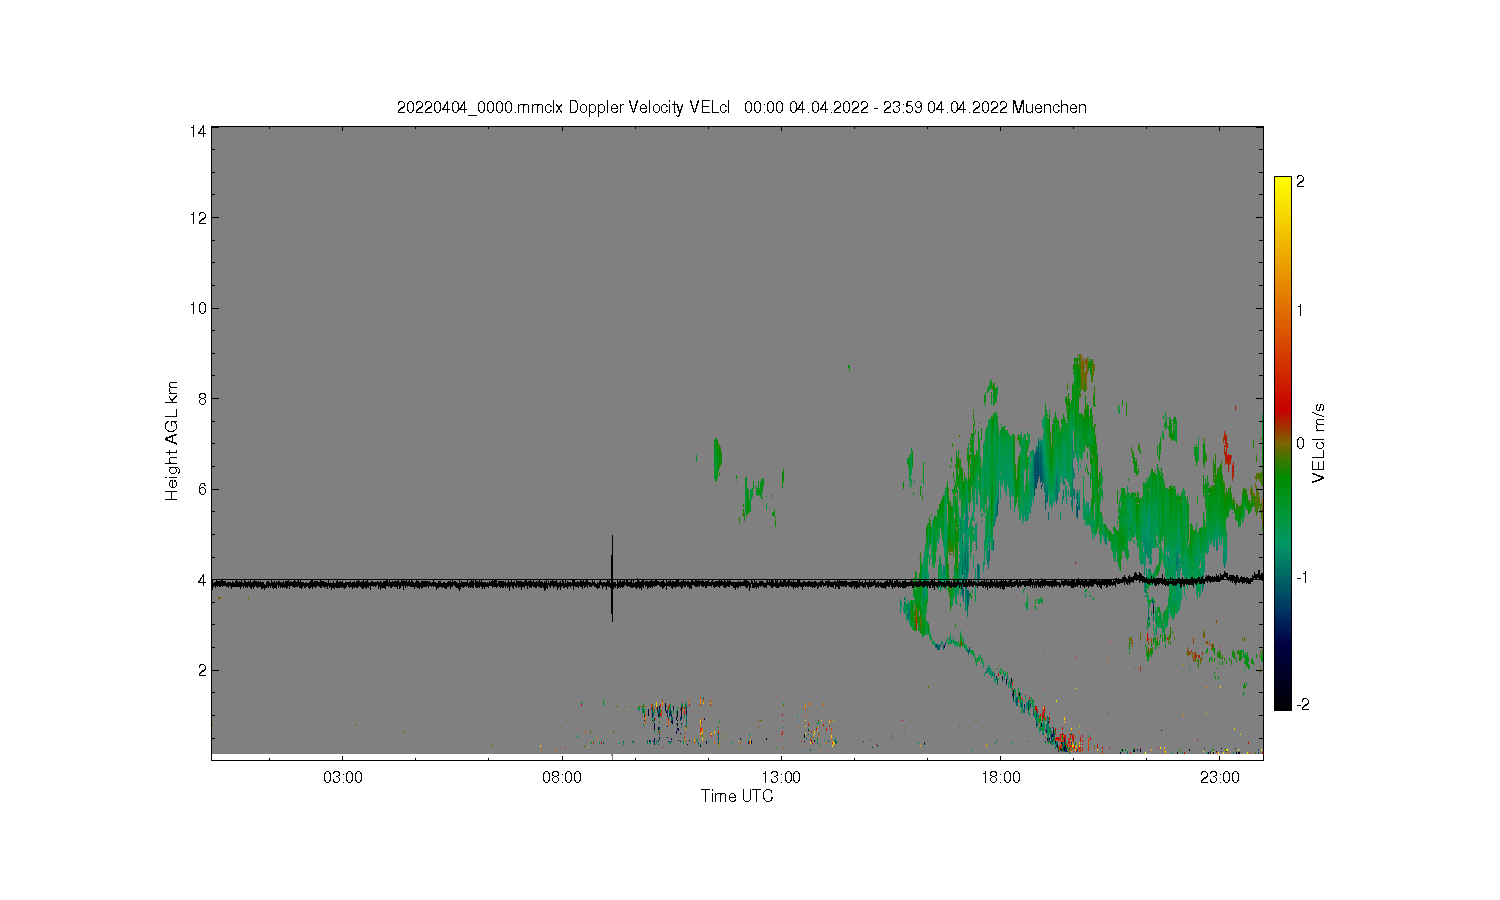Select the 08:00 time tick label
This screenshot has width=1500, height=900.
point(562,777)
